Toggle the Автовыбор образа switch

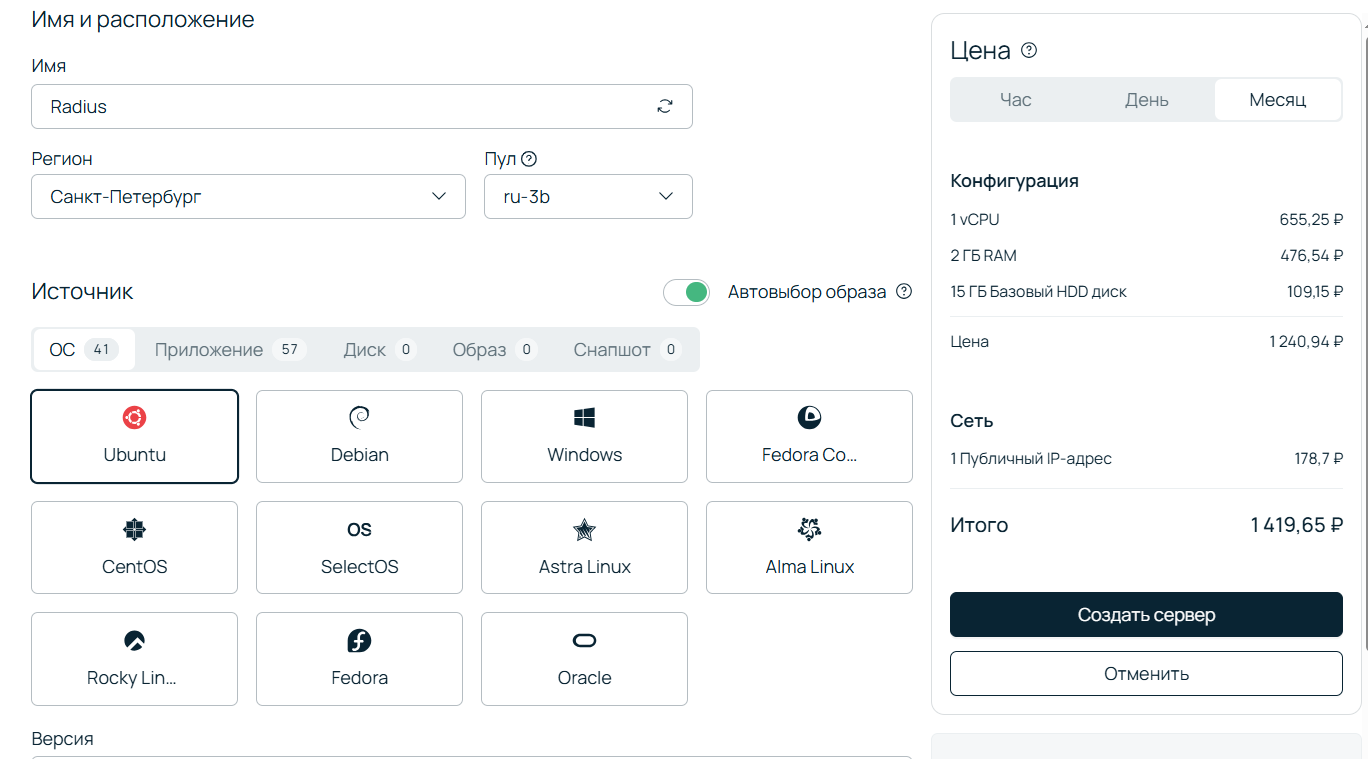[686, 292]
